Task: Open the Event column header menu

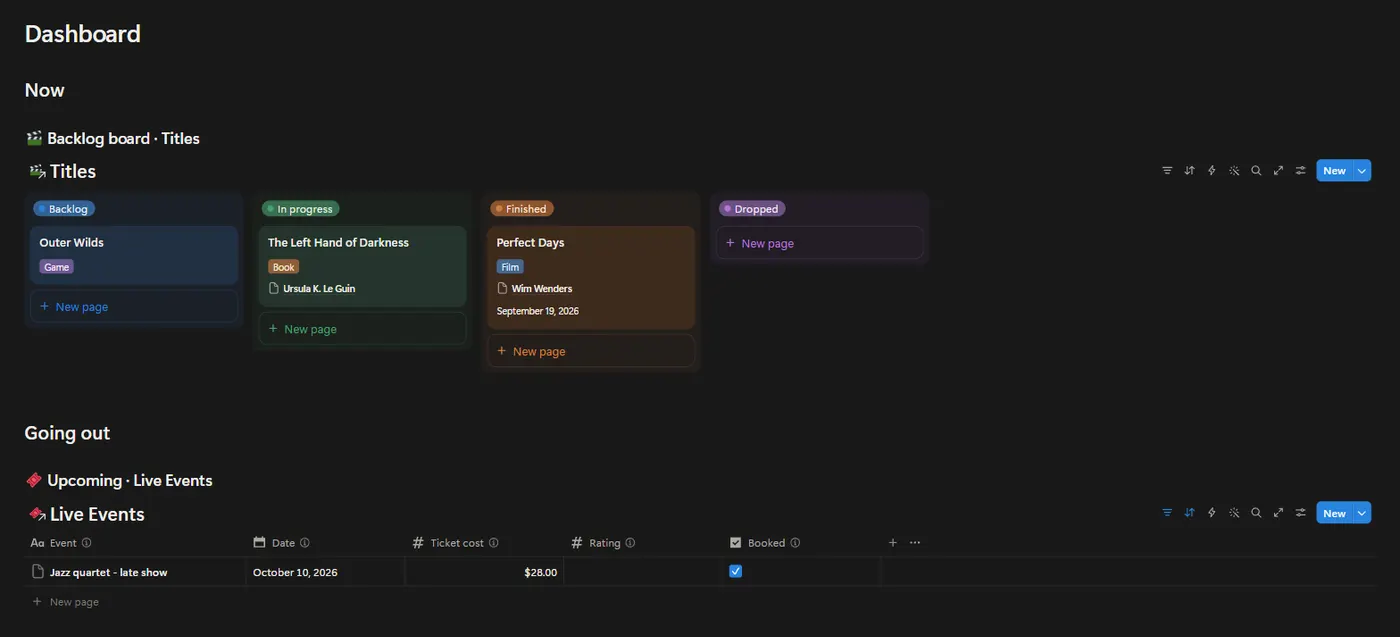Action: pyautogui.click(x=62, y=543)
